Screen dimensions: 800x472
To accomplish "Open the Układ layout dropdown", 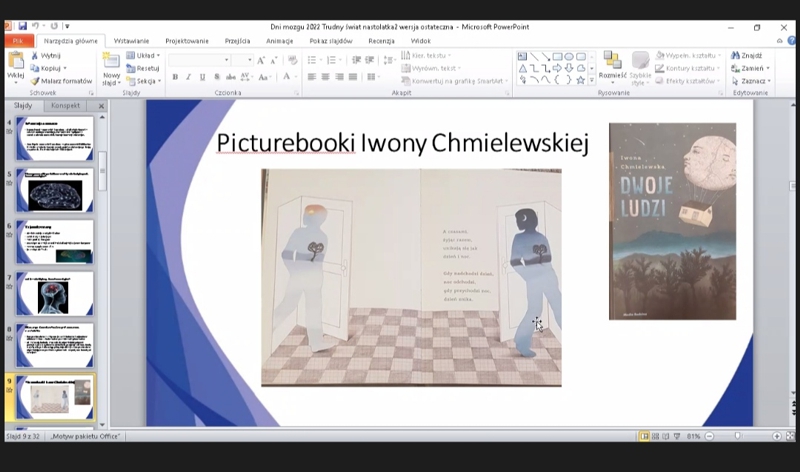I will [143, 55].
